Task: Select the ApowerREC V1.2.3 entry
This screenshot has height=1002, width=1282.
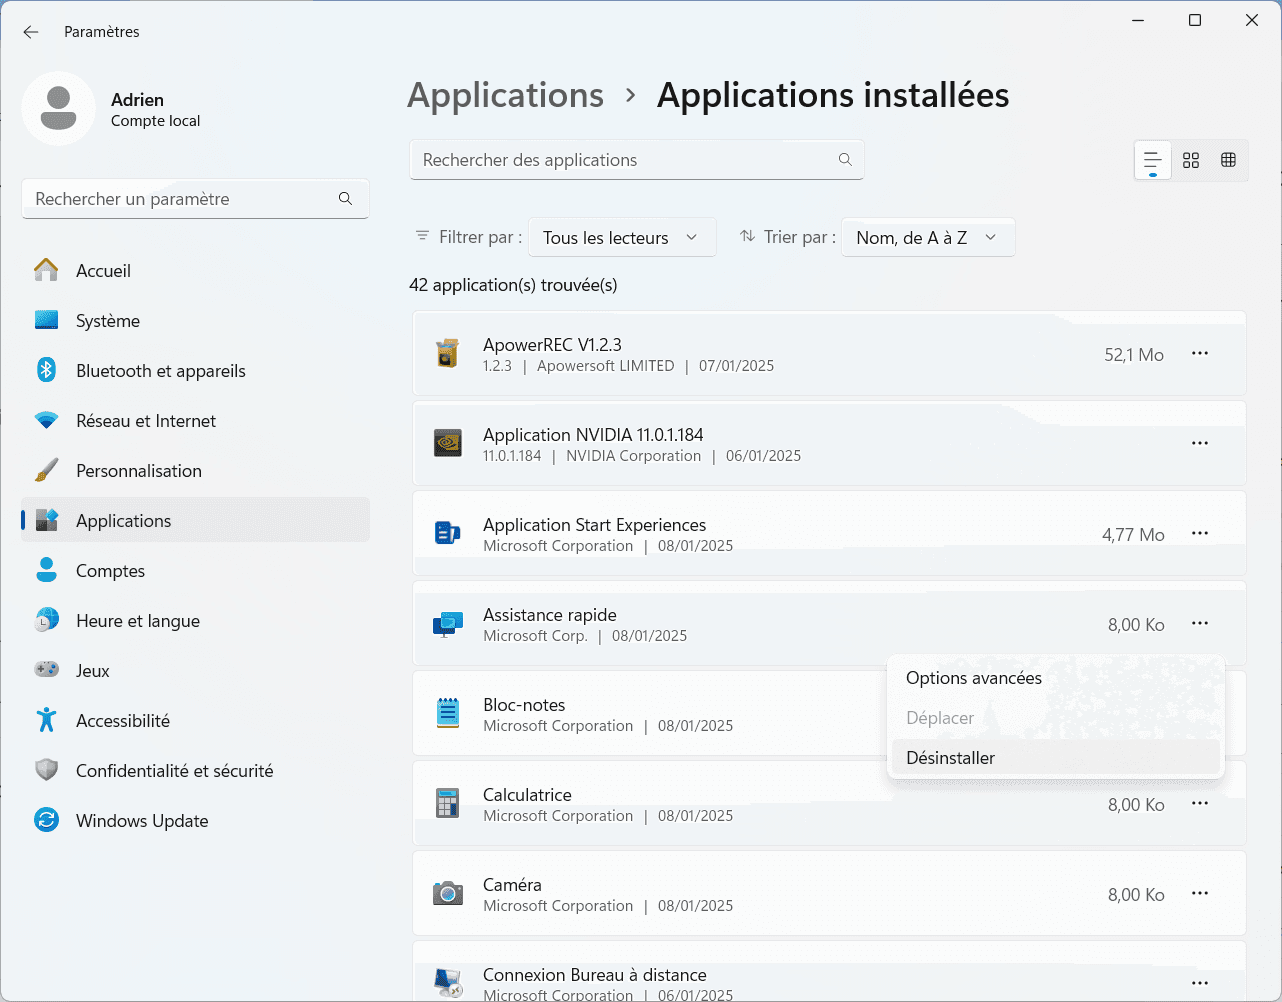Action: click(829, 353)
